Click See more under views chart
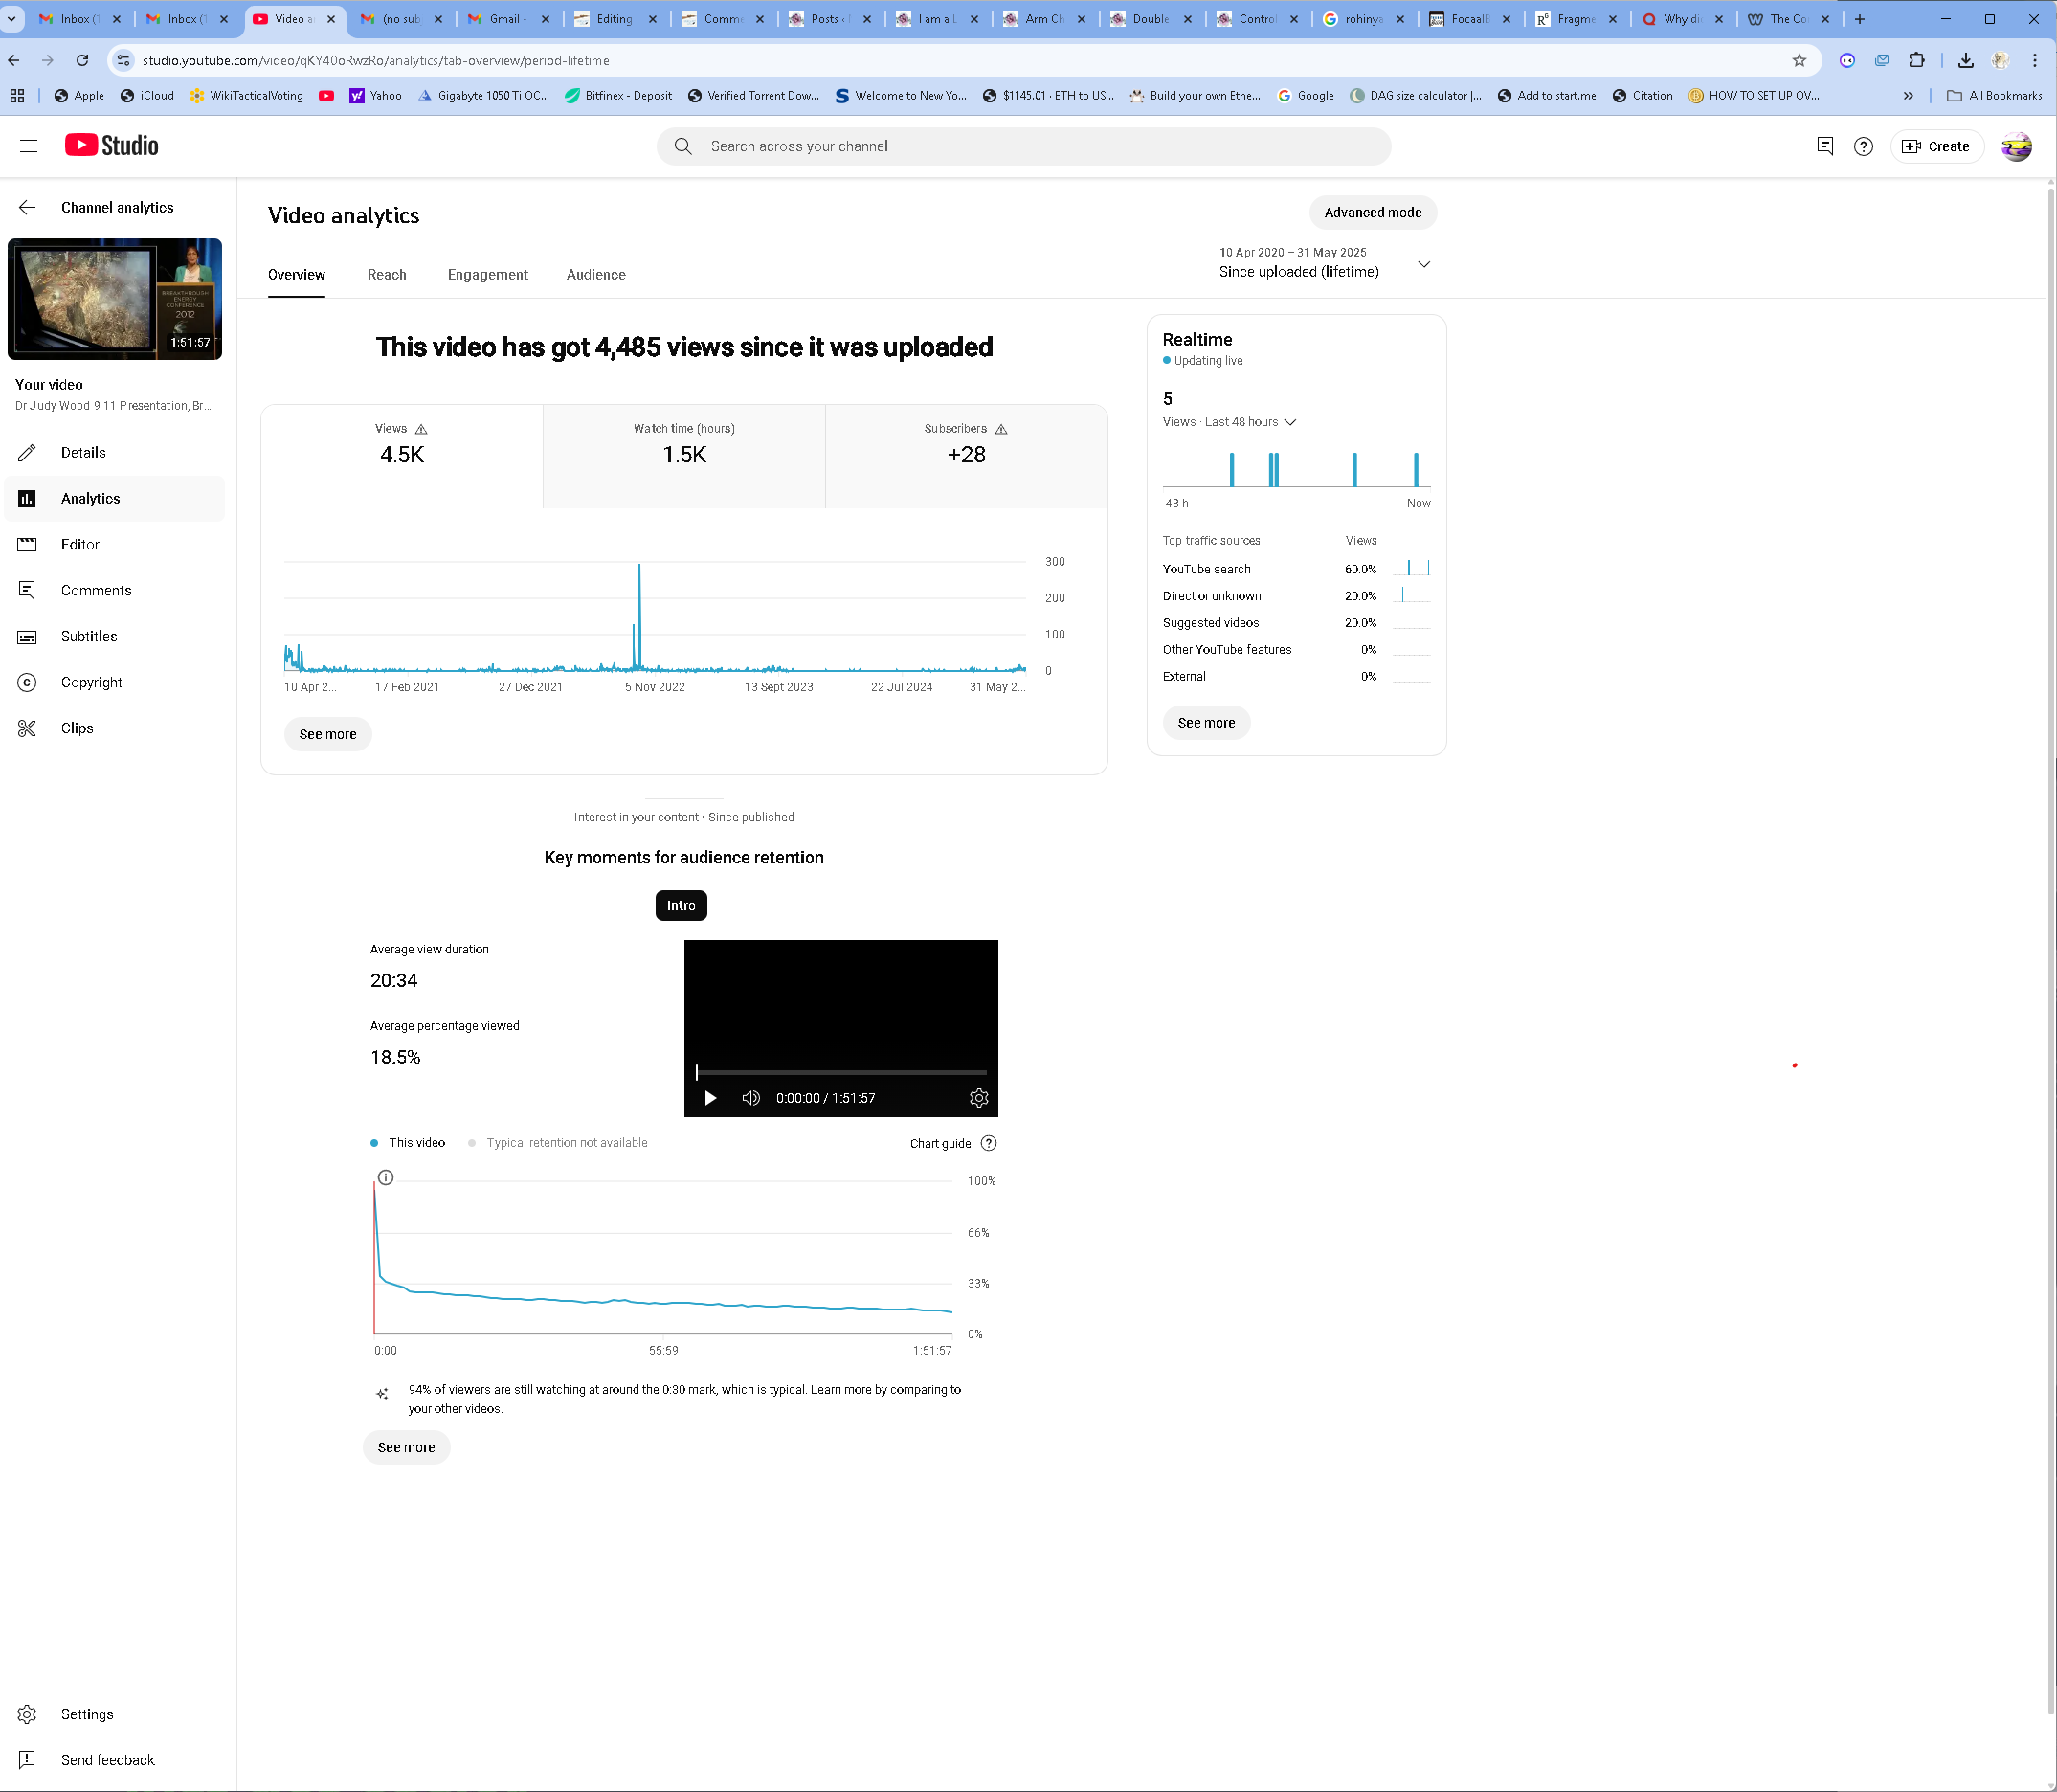The image size is (2057, 1792). (328, 734)
